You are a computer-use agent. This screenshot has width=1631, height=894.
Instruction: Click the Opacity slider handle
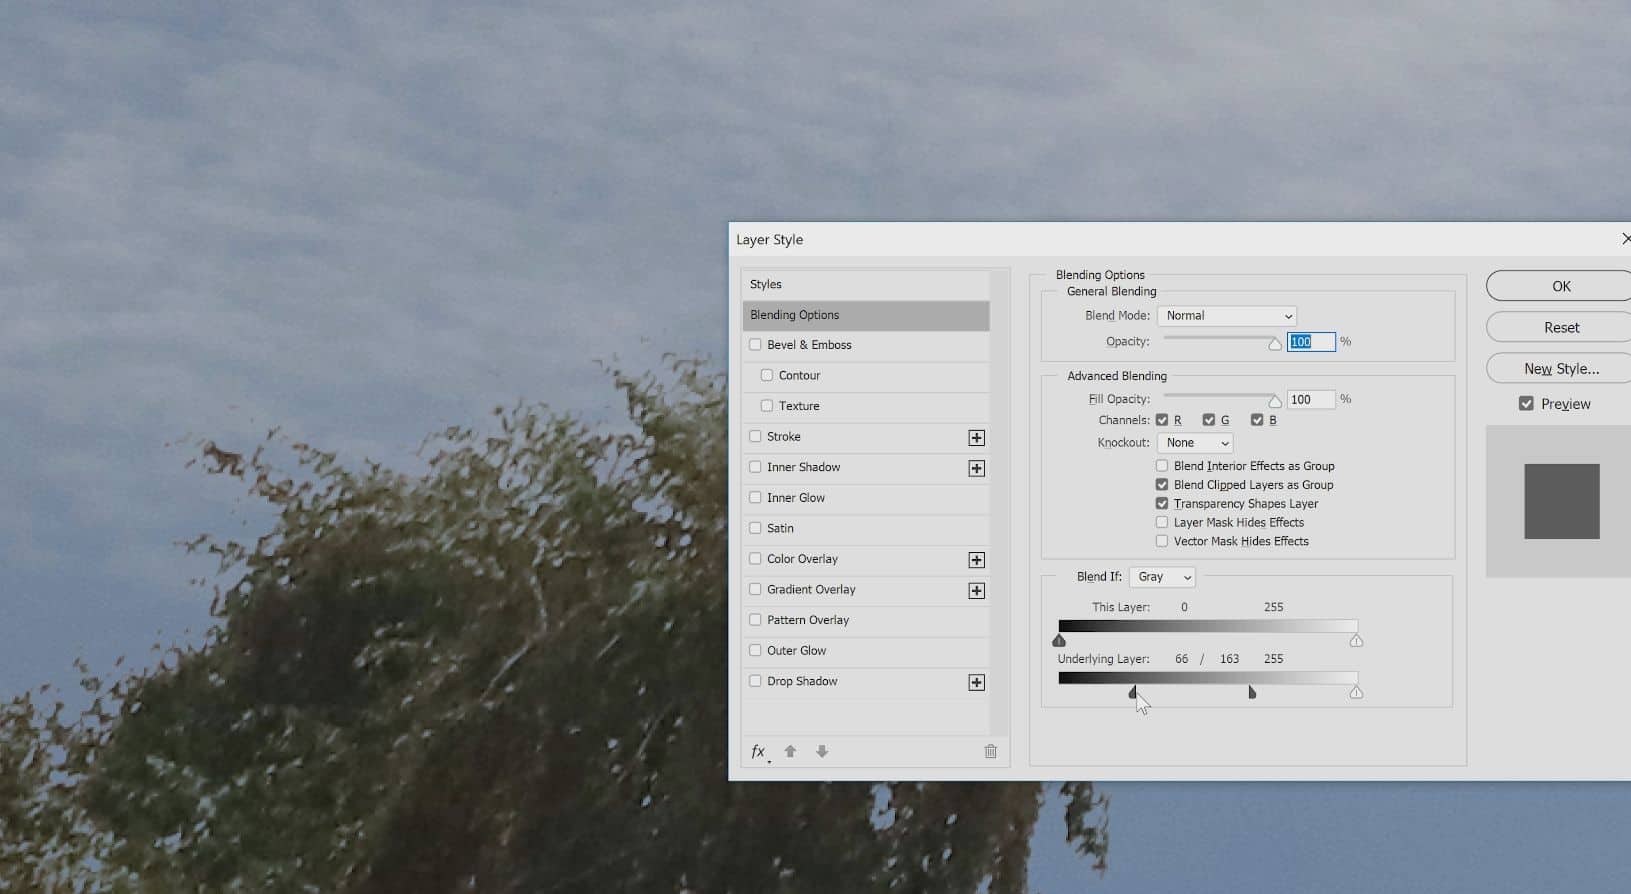[x=1275, y=344]
